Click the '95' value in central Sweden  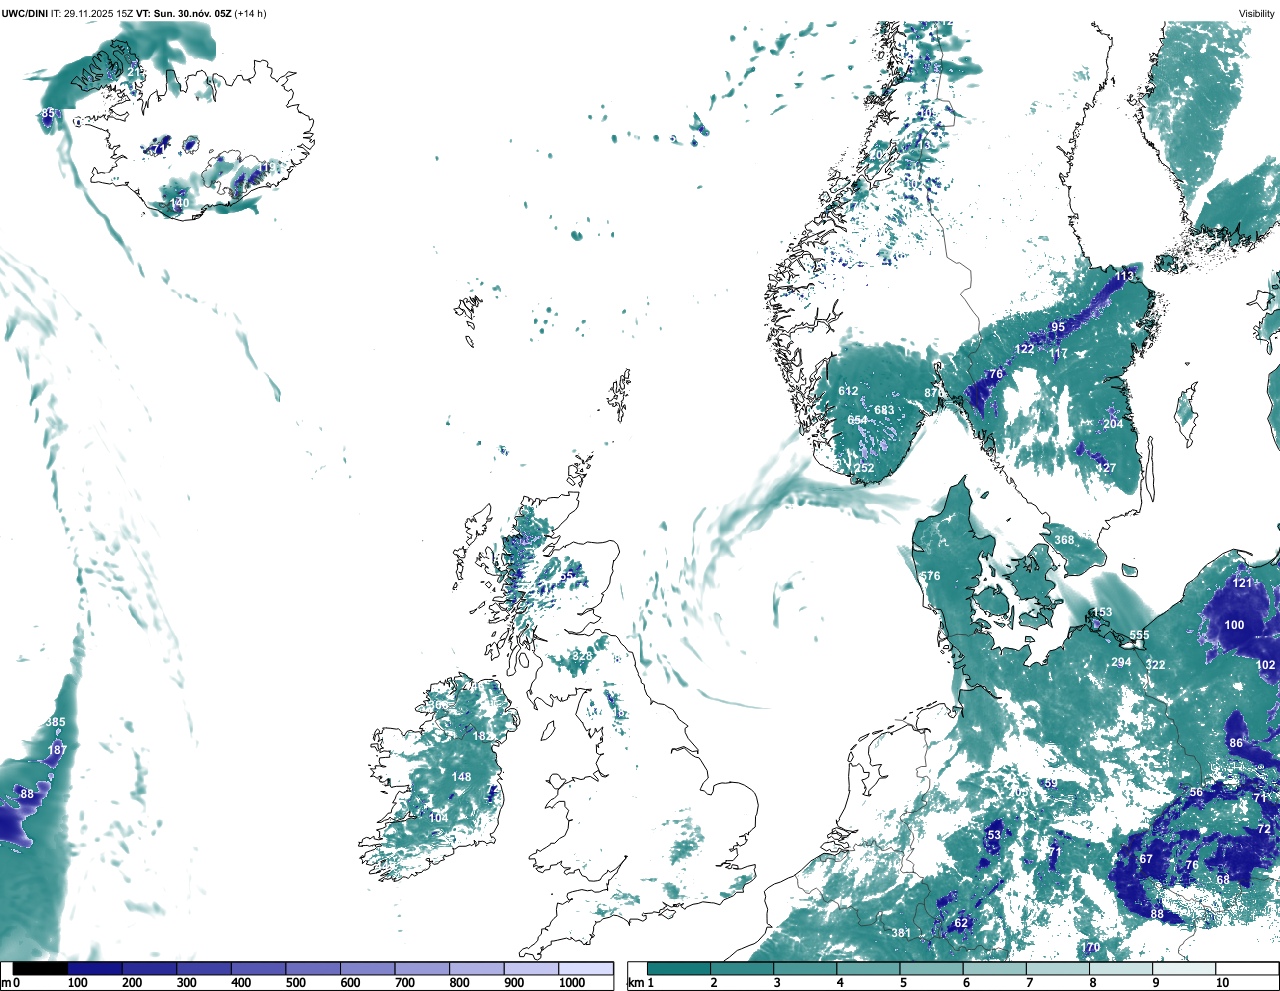[x=1058, y=327]
